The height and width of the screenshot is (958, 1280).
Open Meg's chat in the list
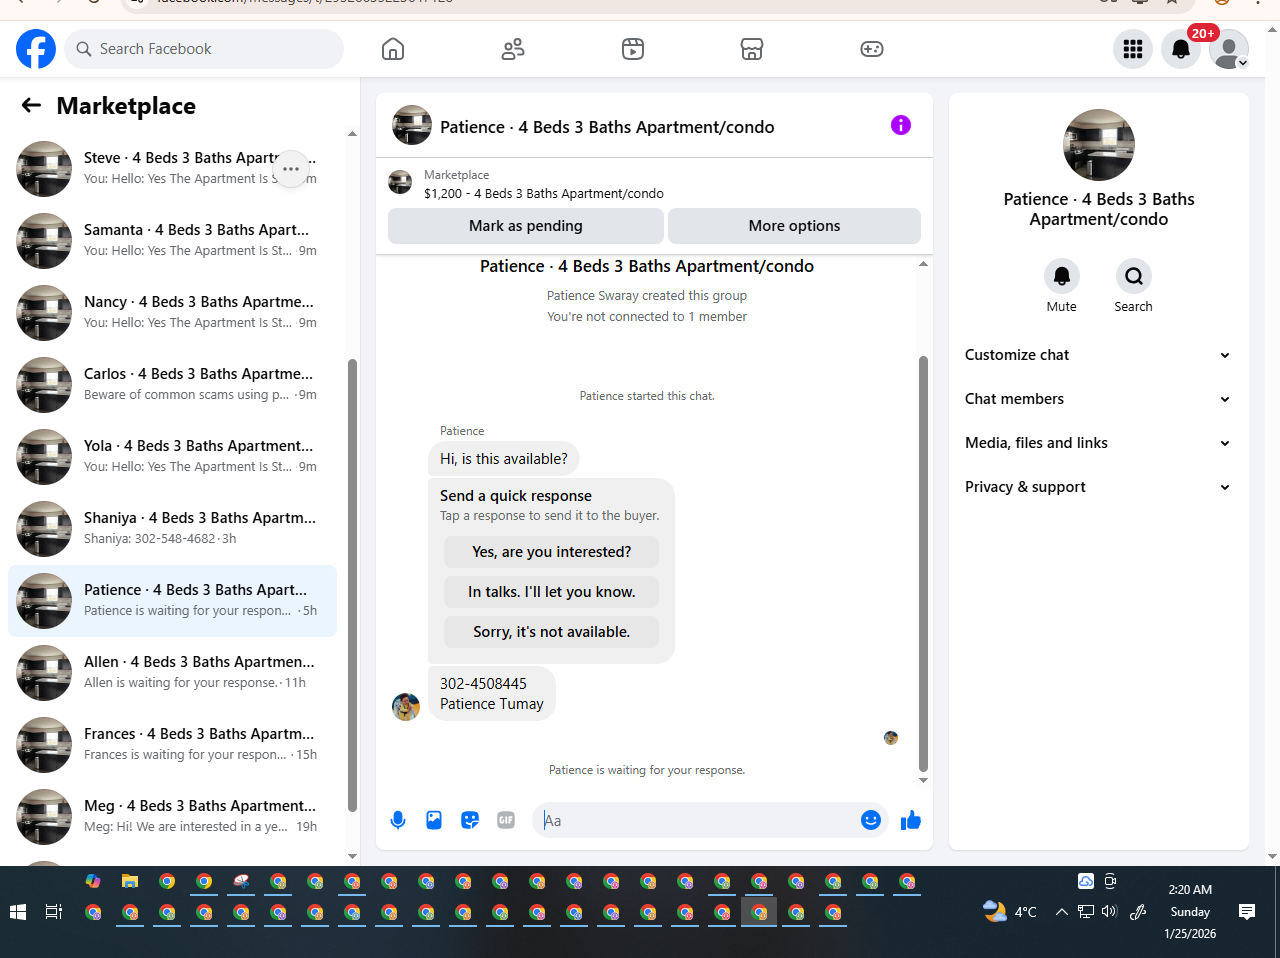coord(172,817)
